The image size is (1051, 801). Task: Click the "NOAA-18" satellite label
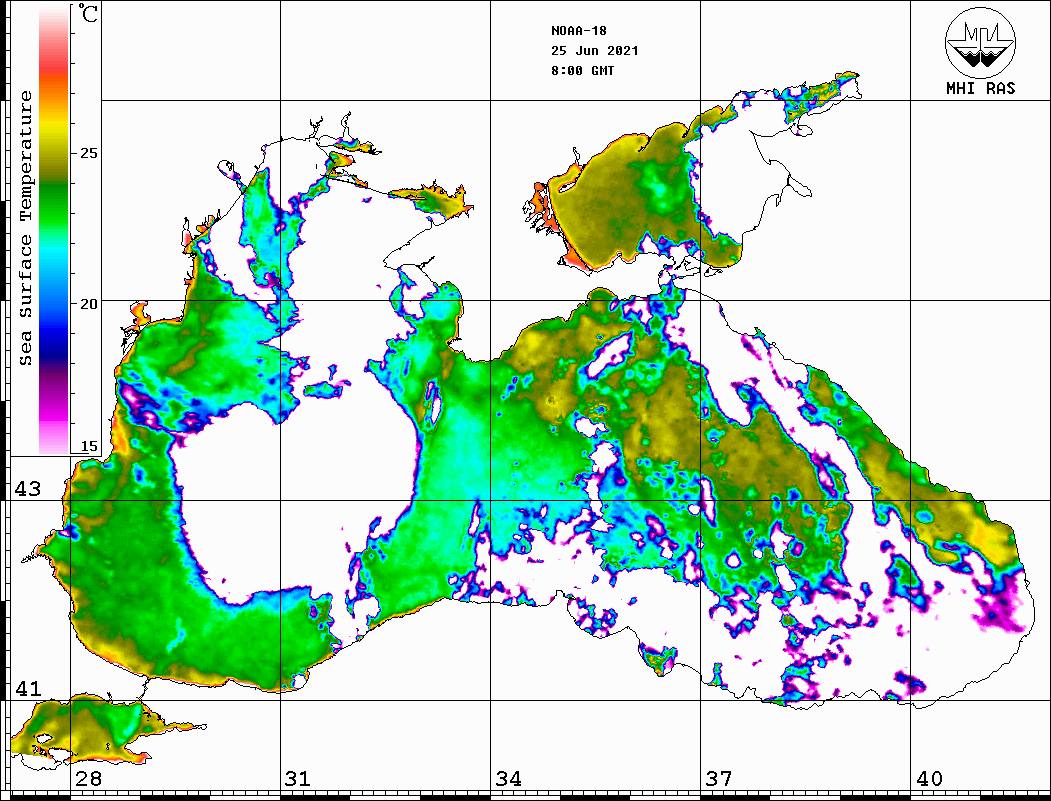pyautogui.click(x=578, y=31)
